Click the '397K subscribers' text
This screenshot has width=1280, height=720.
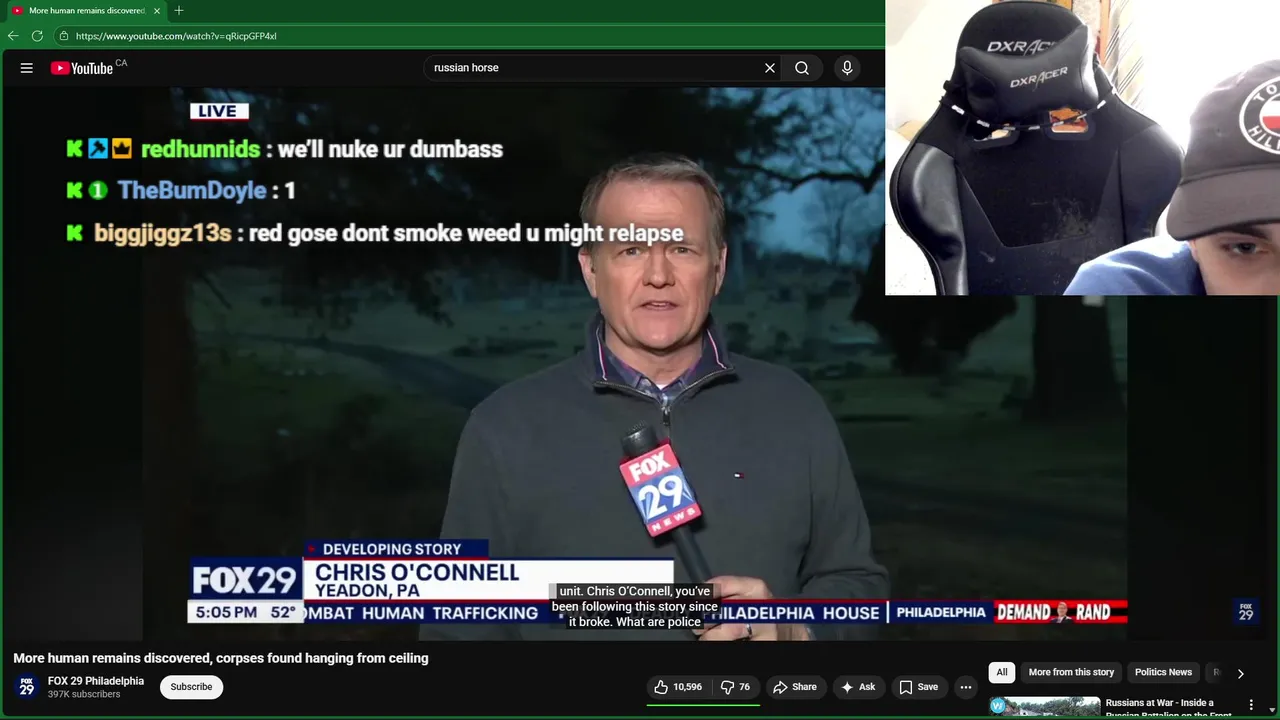(x=84, y=694)
